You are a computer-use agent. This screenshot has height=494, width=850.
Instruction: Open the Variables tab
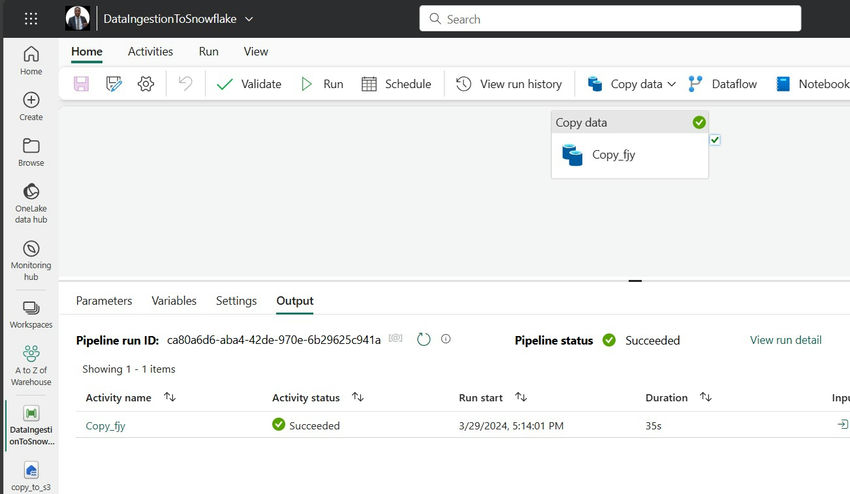[174, 301]
